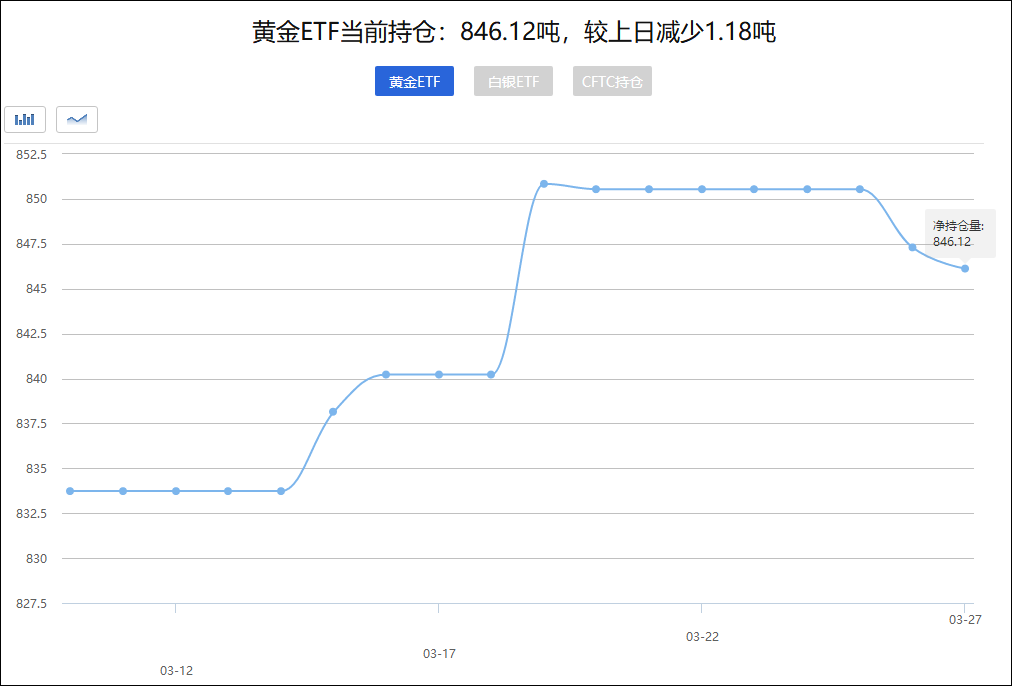Click the peak data point near 851
The width and height of the screenshot is (1012, 686).
pyautogui.click(x=543, y=184)
